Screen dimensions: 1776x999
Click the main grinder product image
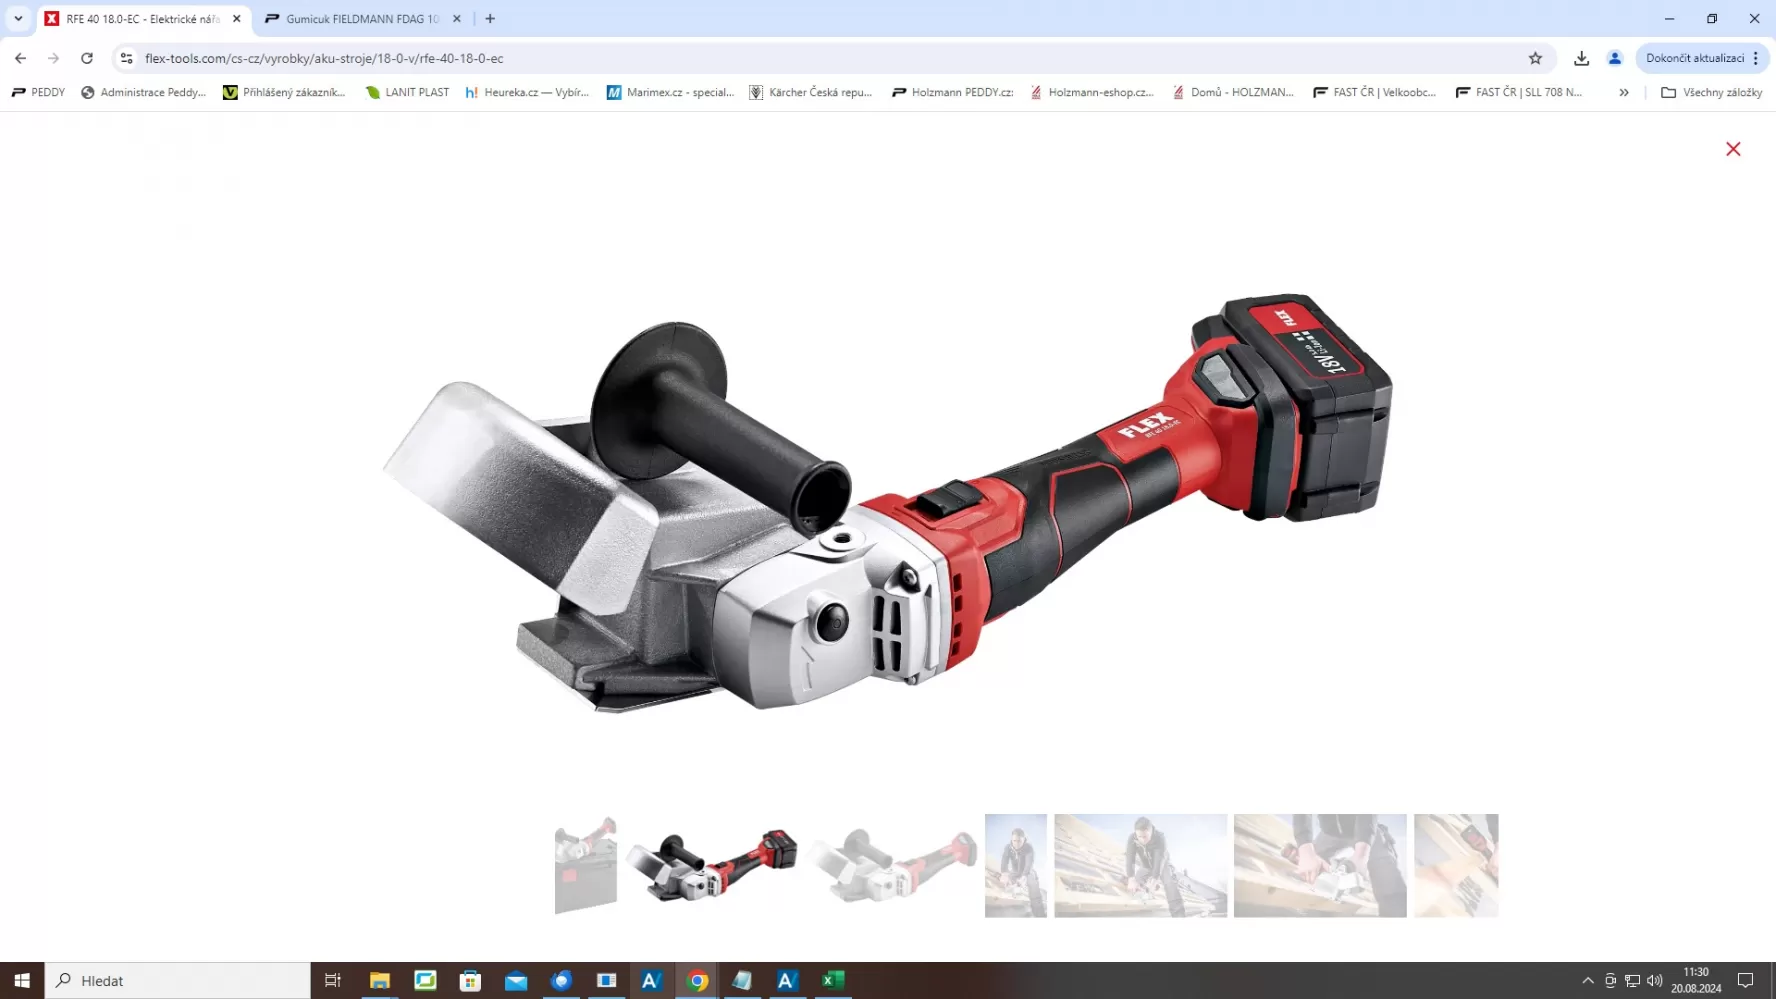click(888, 503)
